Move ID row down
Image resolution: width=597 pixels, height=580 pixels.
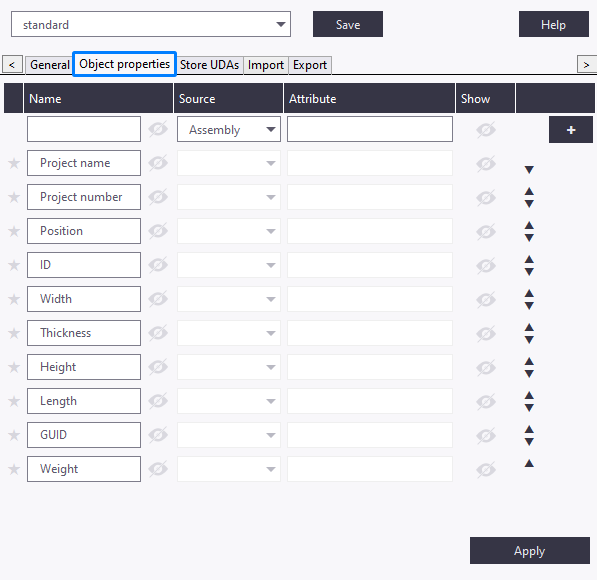pyautogui.click(x=529, y=272)
